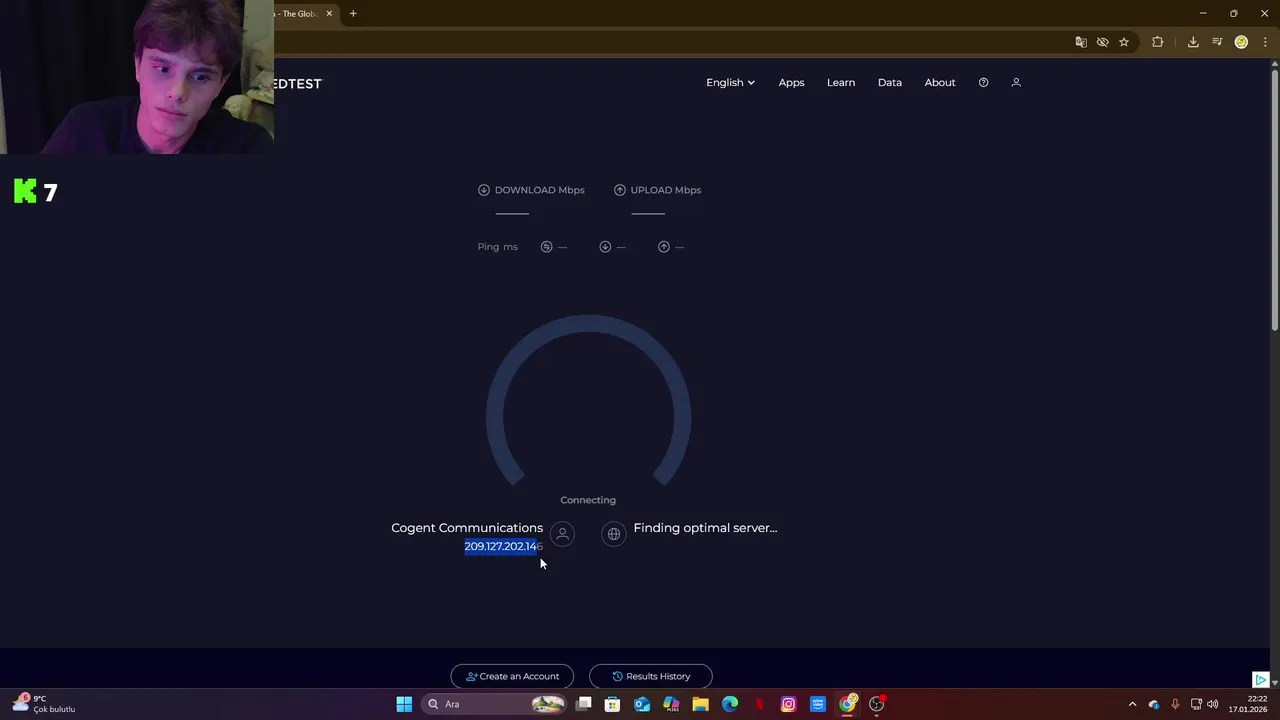Click the download ping latency icon
This screenshot has width=1280, height=720.
point(605,247)
